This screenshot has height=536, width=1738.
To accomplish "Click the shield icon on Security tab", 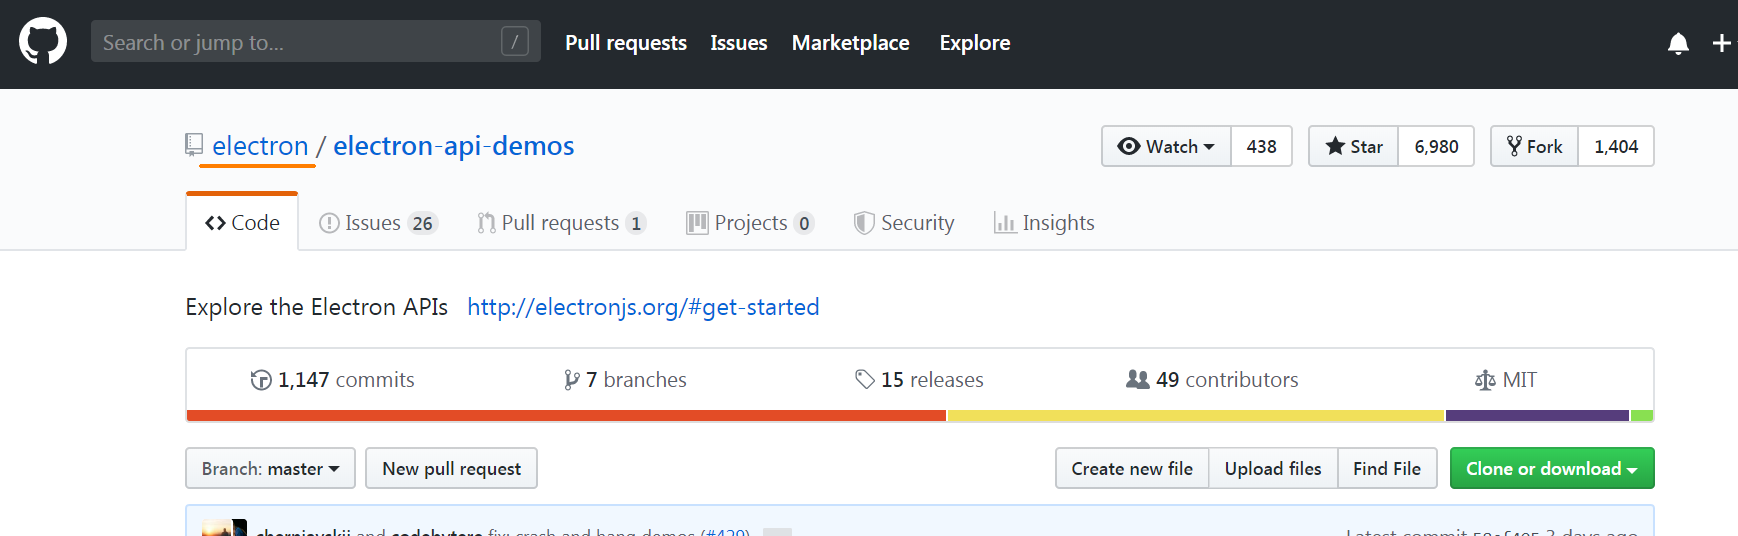I will 864,223.
